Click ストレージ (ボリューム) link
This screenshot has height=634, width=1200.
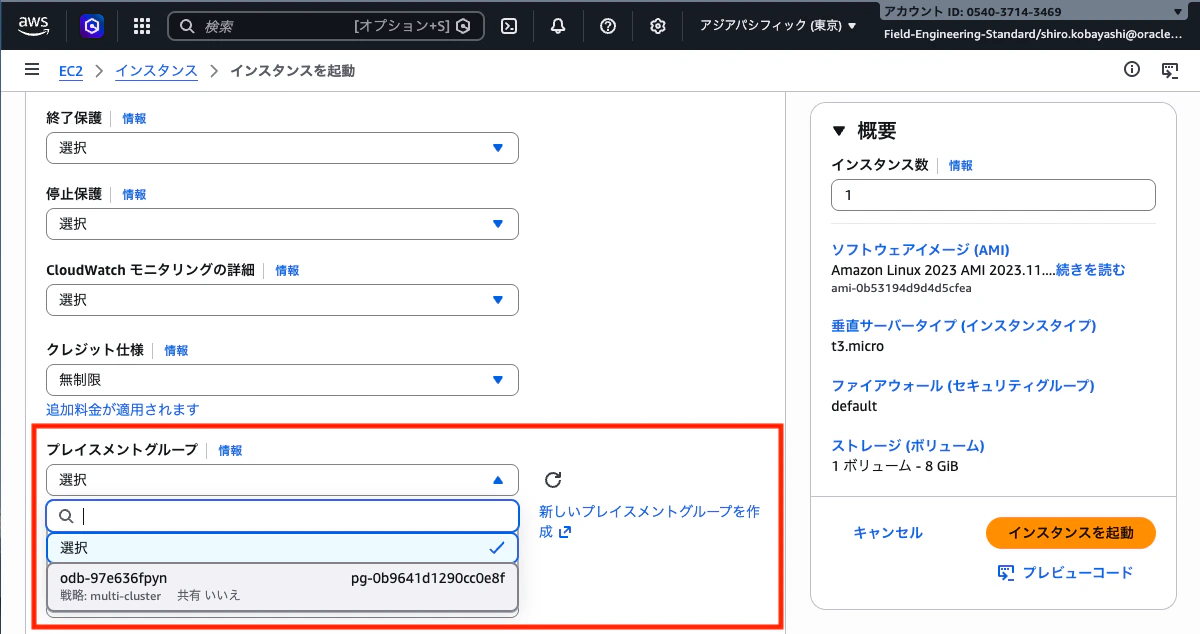tap(908, 446)
